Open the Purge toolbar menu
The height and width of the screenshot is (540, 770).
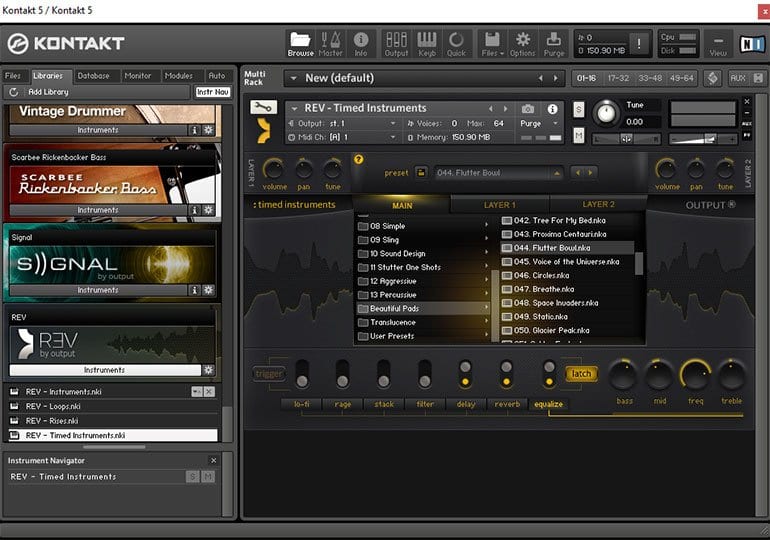(554, 43)
